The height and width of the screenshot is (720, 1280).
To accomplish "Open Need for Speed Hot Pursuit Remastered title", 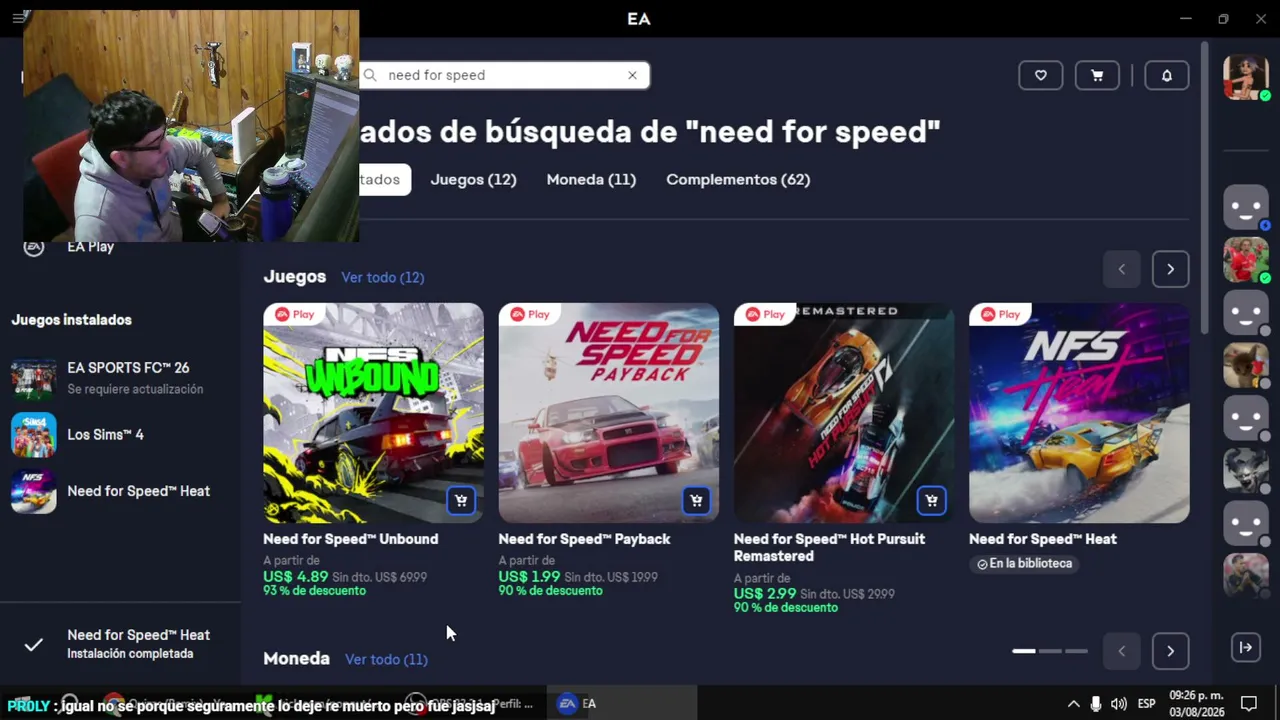I will point(829,547).
